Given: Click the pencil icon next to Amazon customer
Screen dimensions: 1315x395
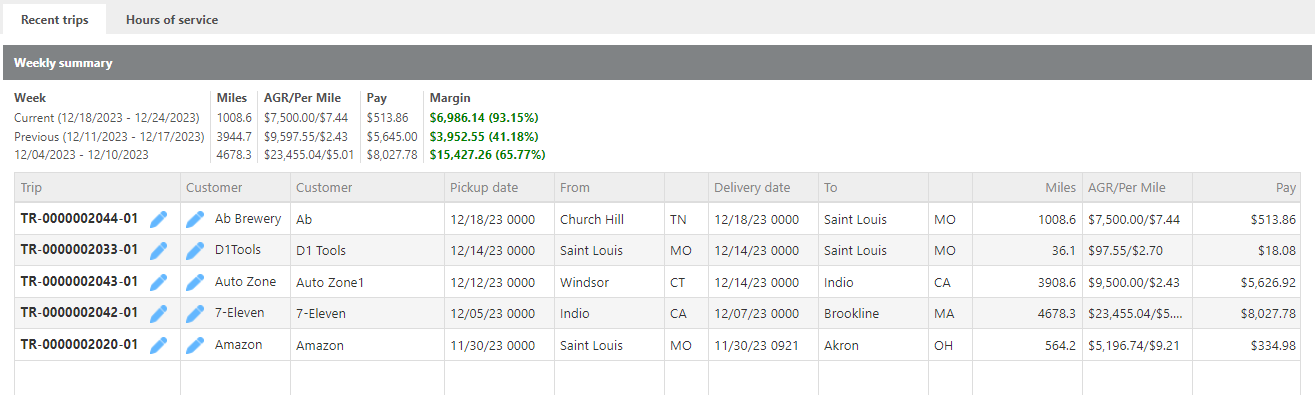Looking at the screenshot, I should 195,346.
